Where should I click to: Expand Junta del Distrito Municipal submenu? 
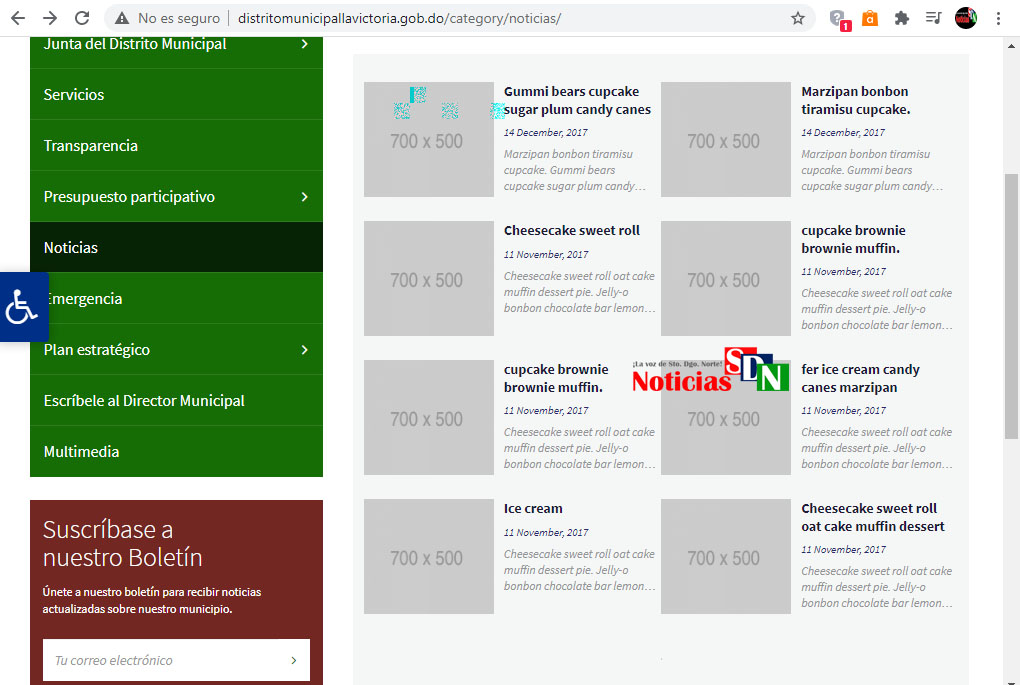304,44
